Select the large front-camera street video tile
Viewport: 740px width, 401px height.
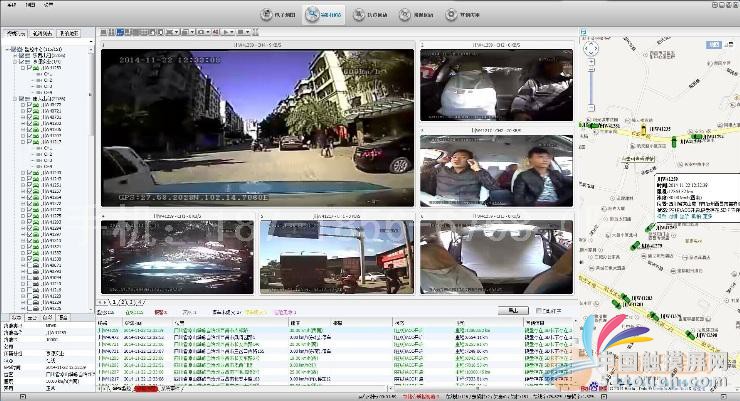point(258,128)
